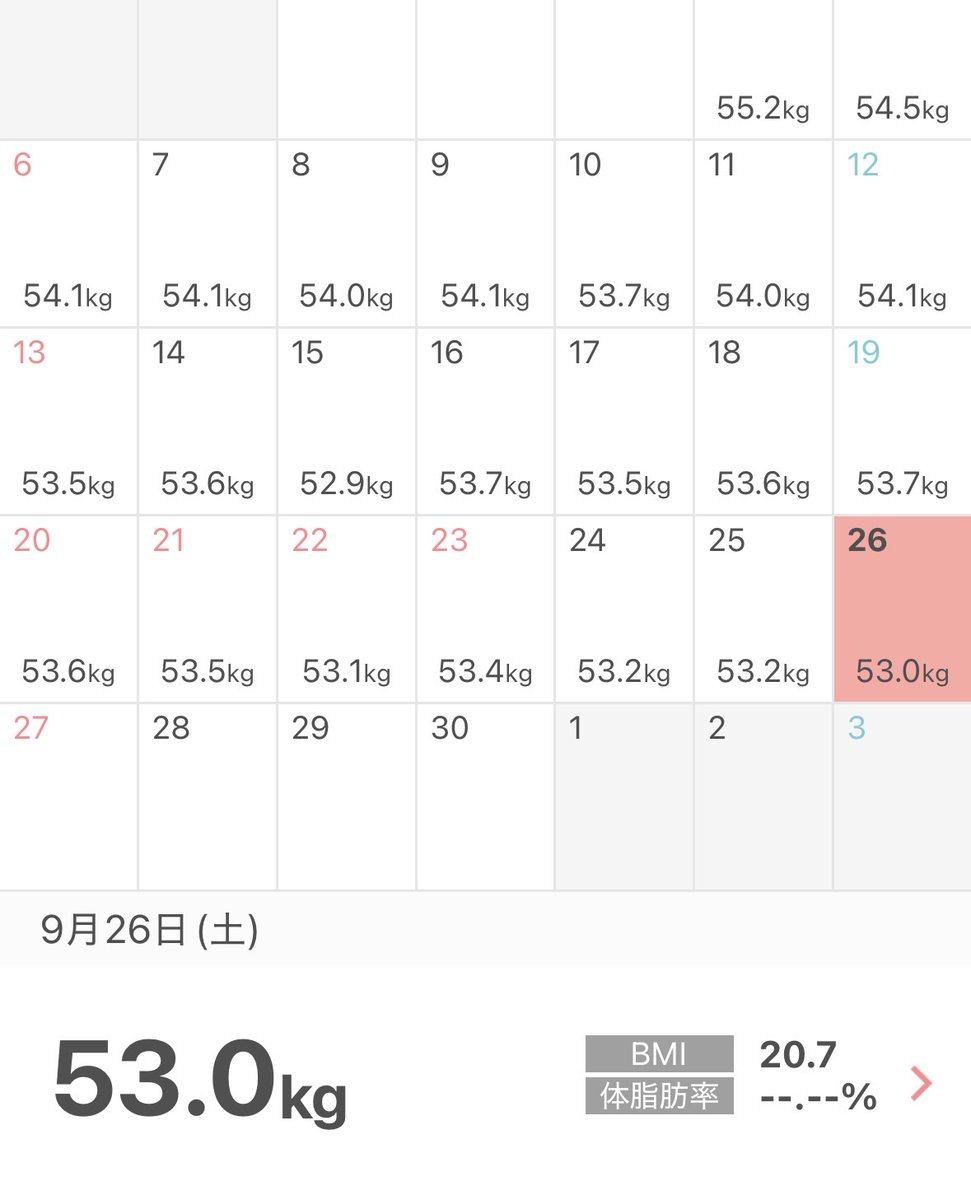
Task: Choose day 10 with 53.7kg
Action: 624,233
